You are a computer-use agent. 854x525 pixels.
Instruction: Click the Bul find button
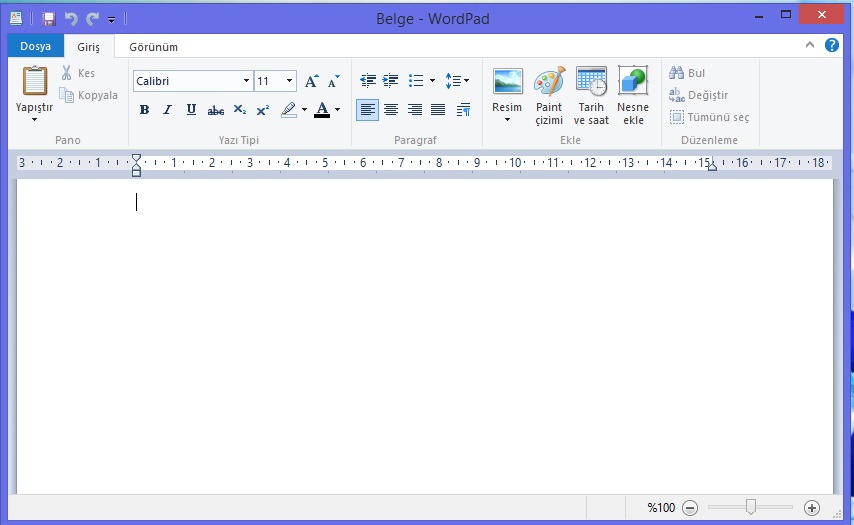click(x=688, y=73)
